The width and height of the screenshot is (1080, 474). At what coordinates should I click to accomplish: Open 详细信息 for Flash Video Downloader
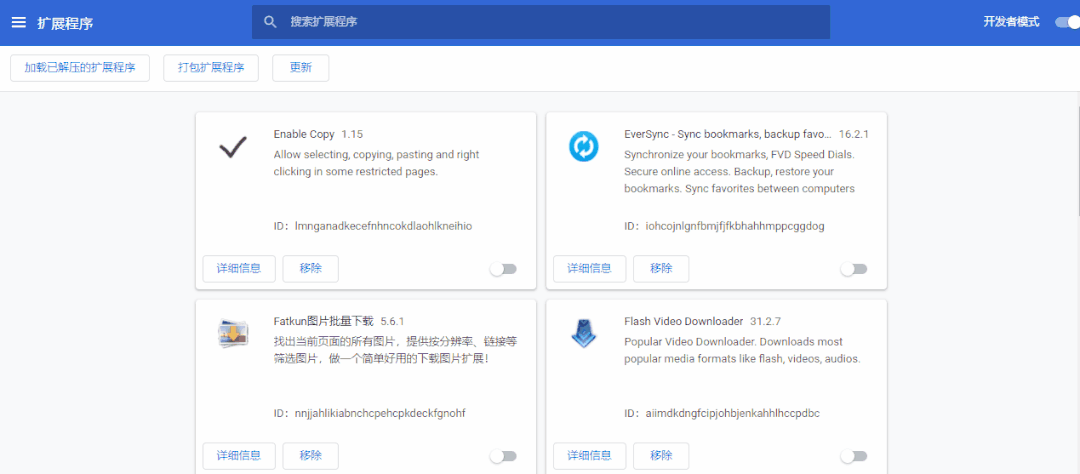click(590, 455)
